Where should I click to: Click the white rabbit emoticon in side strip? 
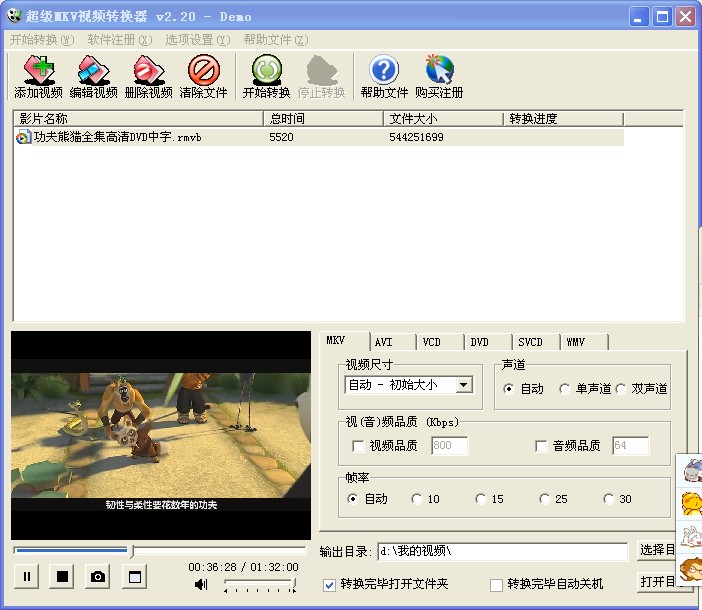(692, 537)
